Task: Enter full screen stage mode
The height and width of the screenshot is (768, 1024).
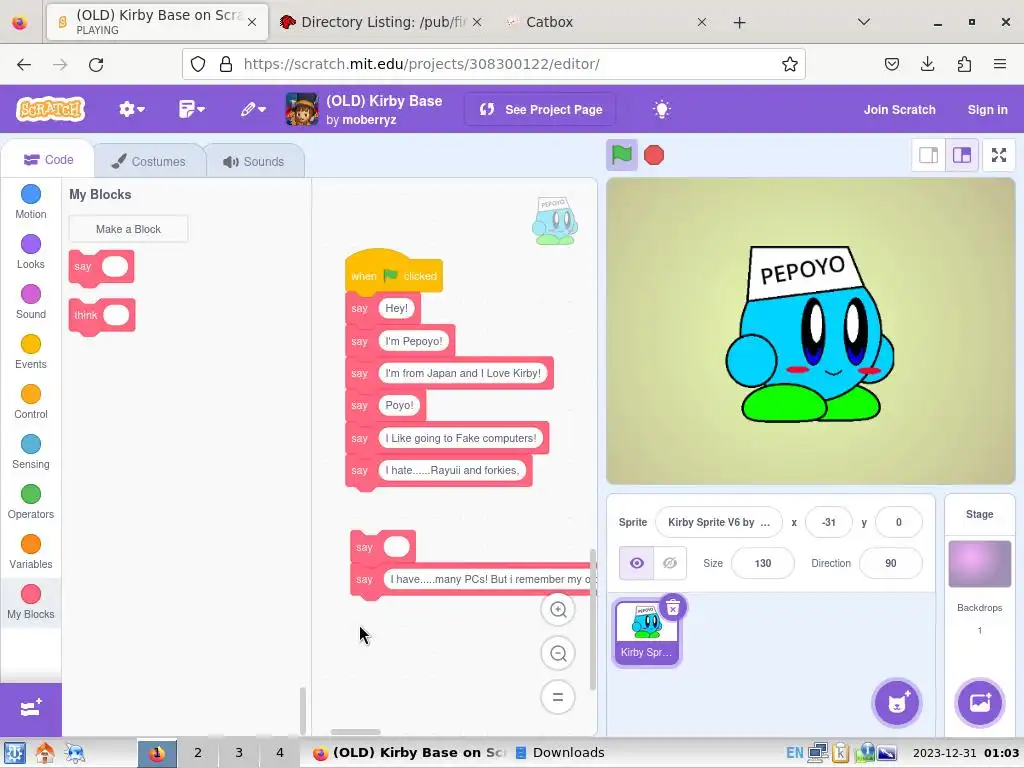Action: (x=999, y=155)
